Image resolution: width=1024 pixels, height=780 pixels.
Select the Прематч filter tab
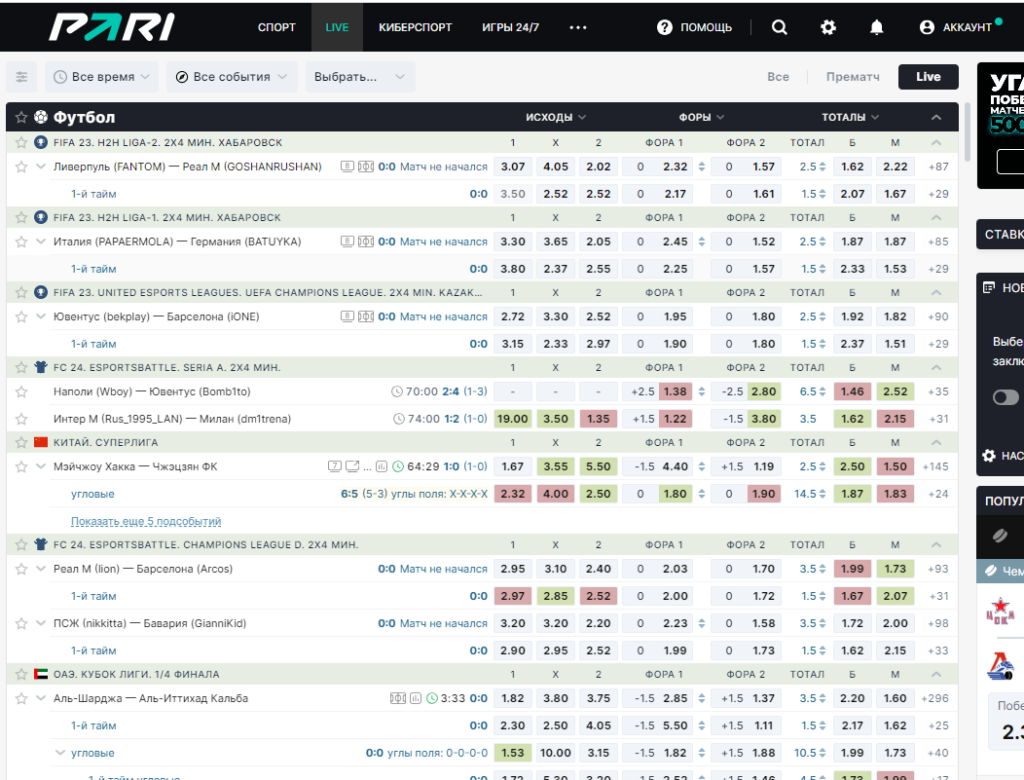852,77
